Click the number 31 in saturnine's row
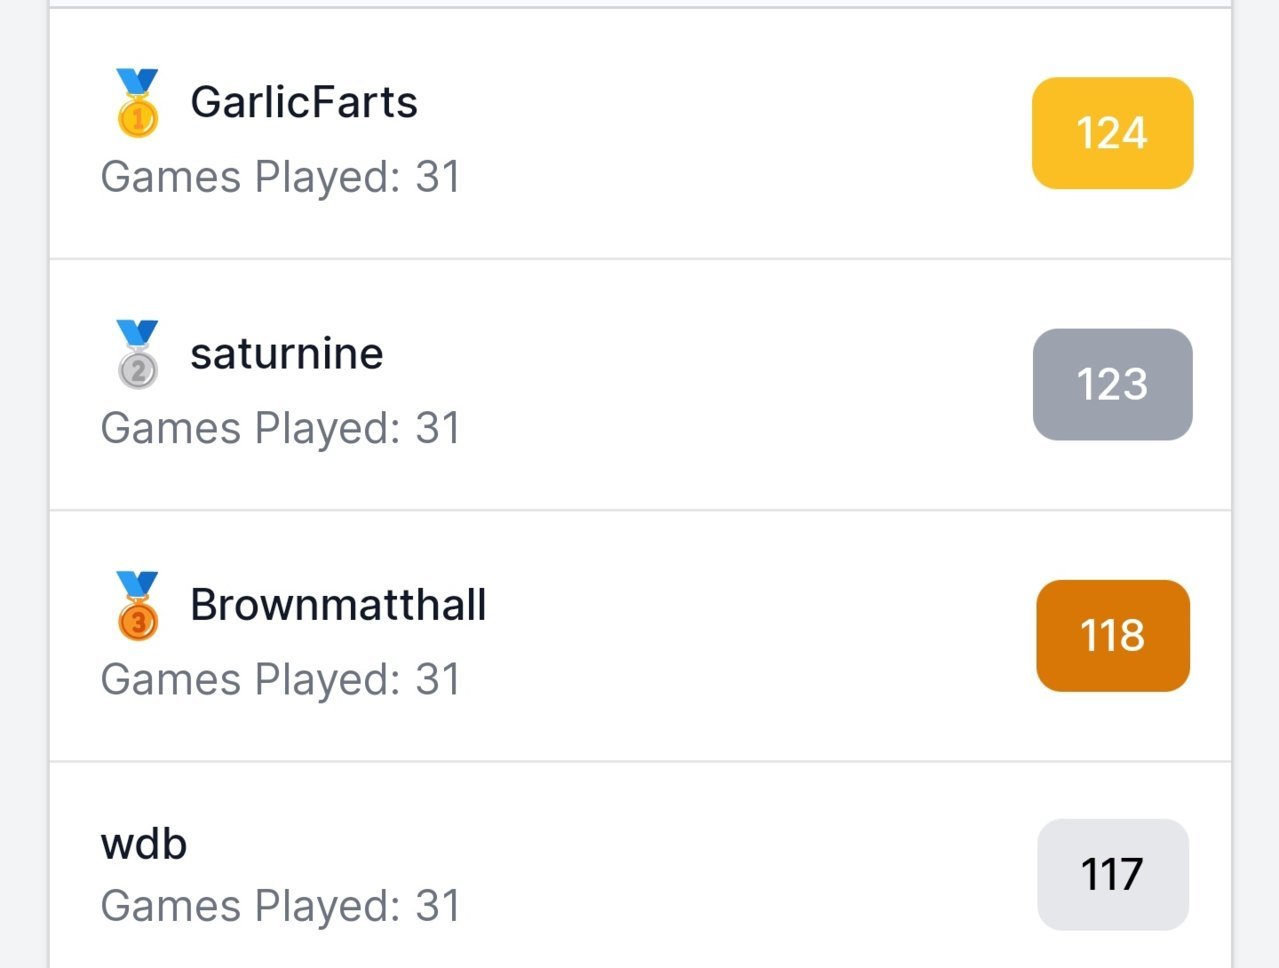This screenshot has width=1279, height=968. tap(438, 428)
